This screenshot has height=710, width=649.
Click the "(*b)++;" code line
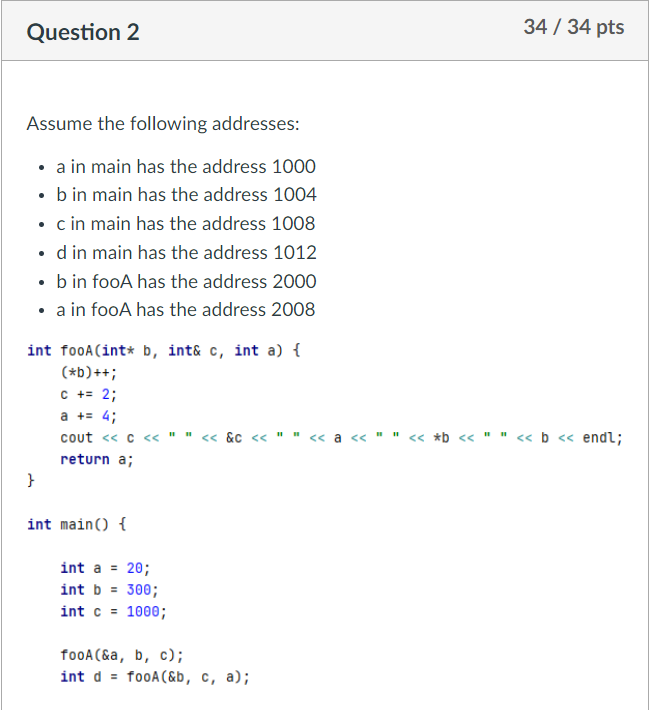pos(89,372)
